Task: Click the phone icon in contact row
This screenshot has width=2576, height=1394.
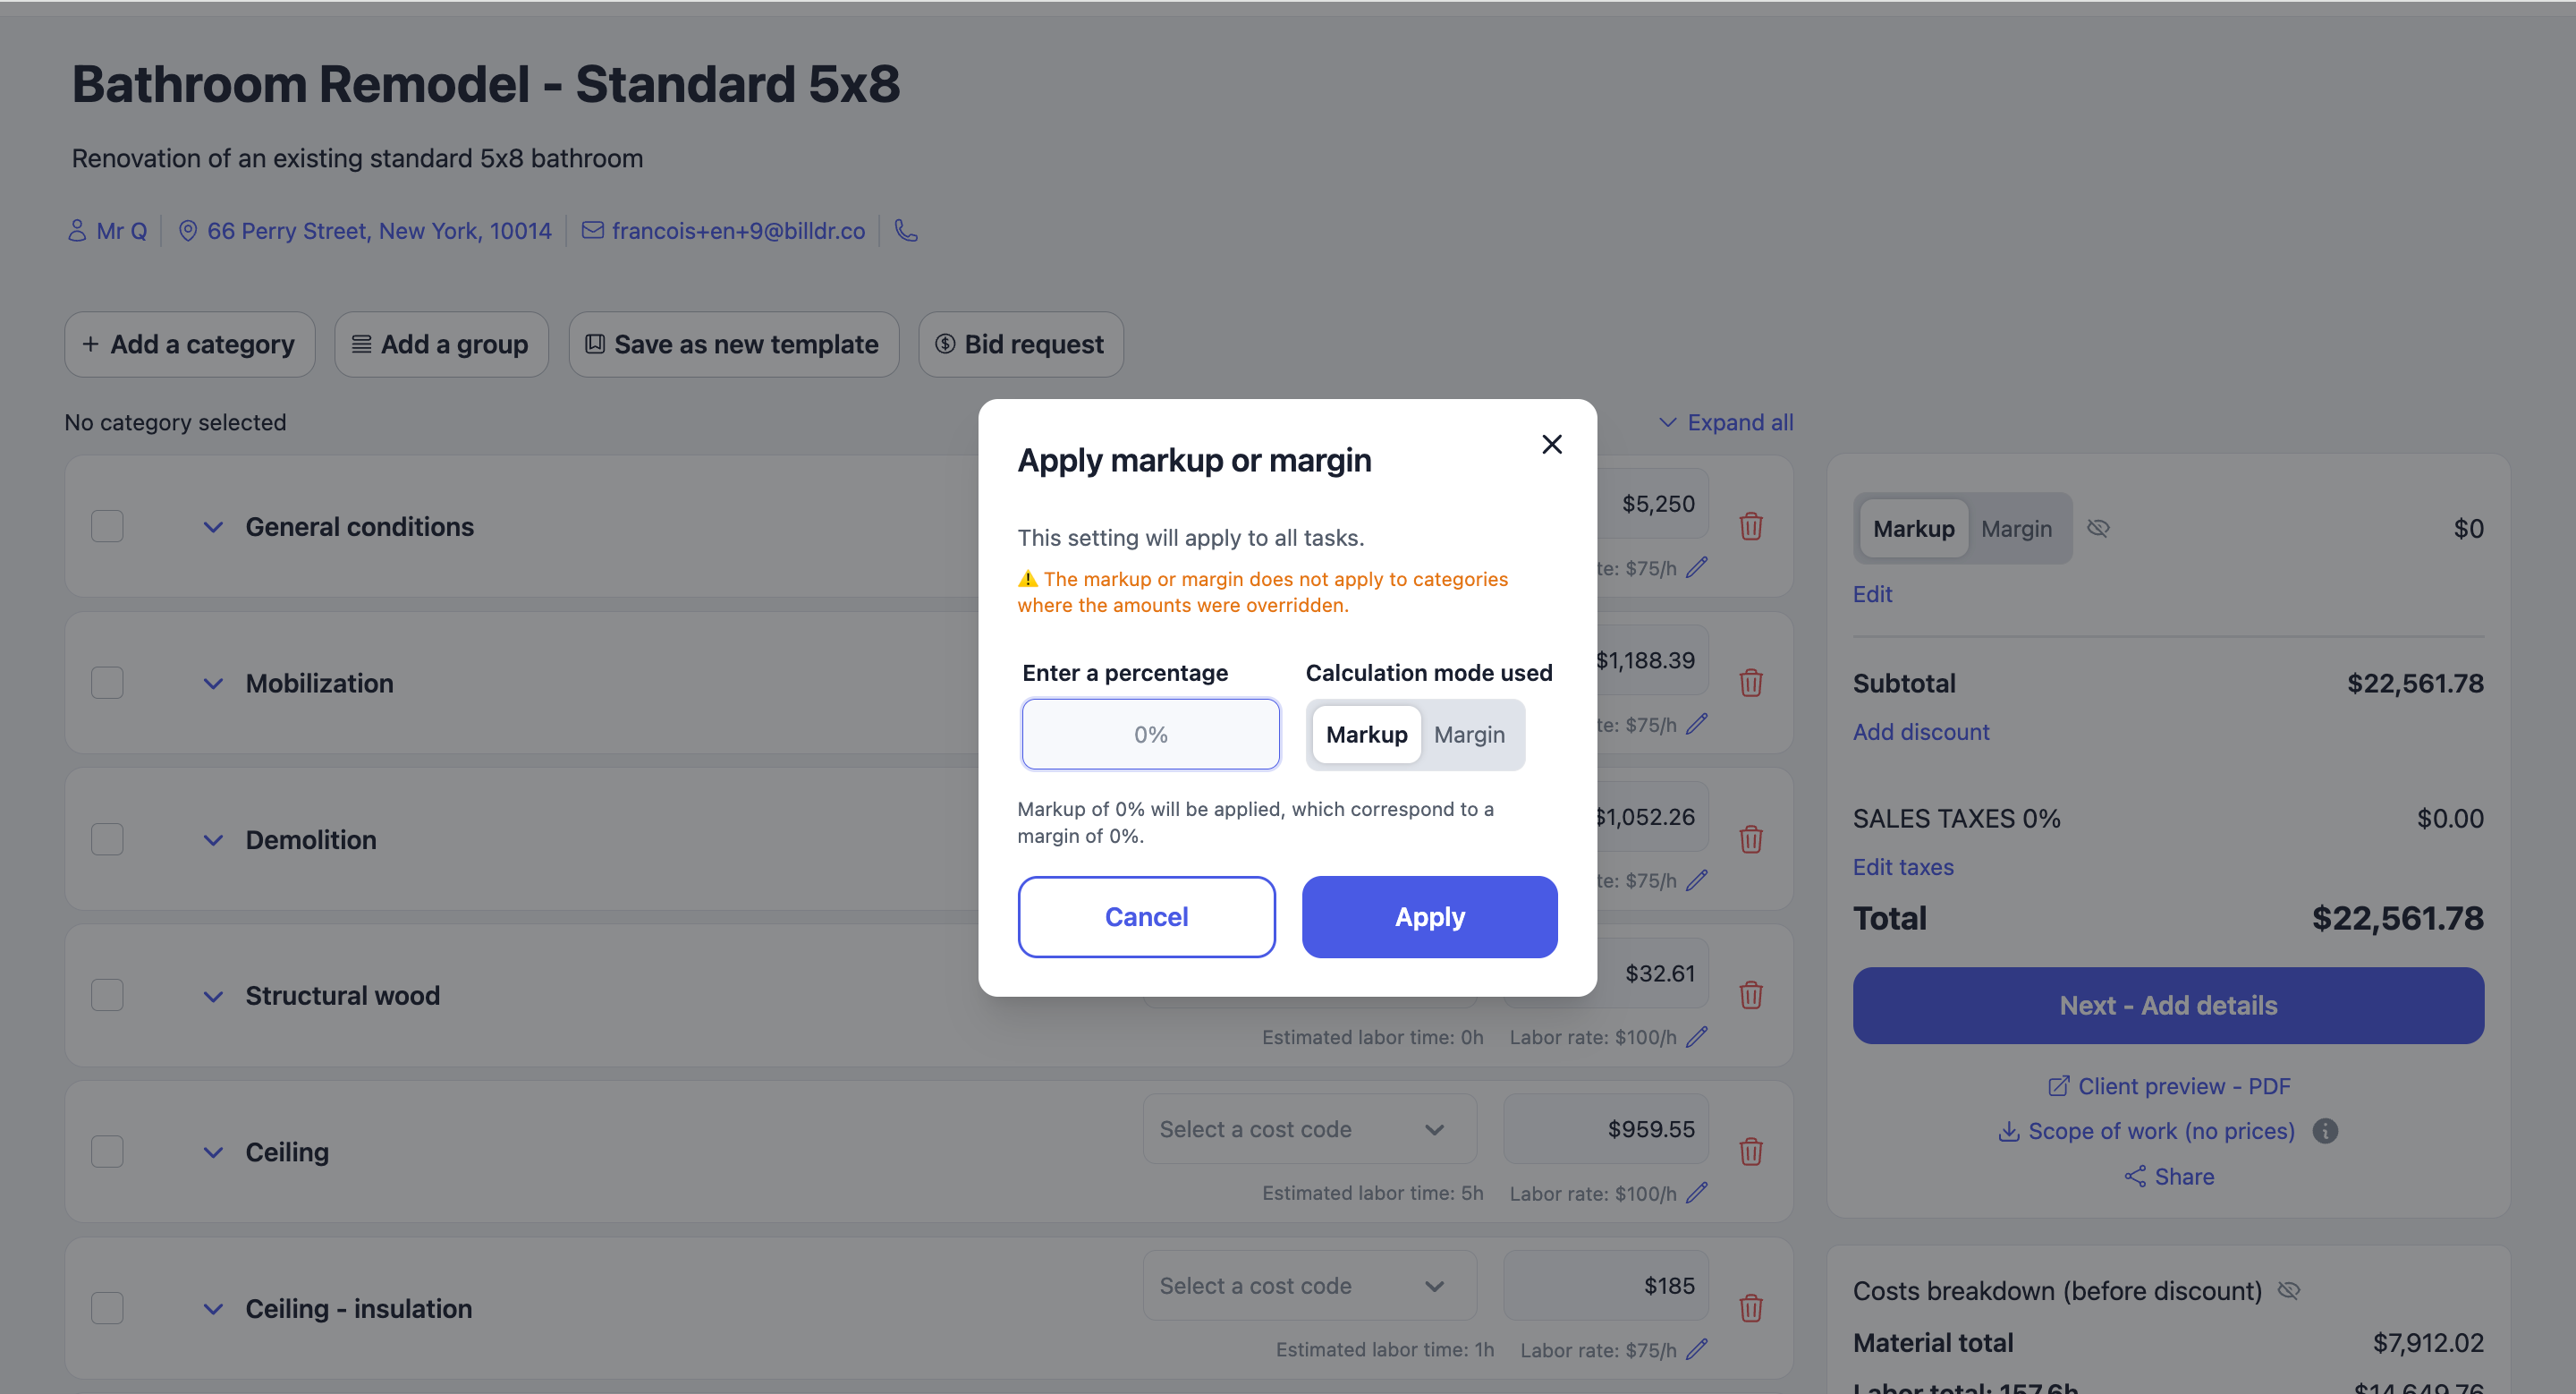Action: tap(906, 231)
